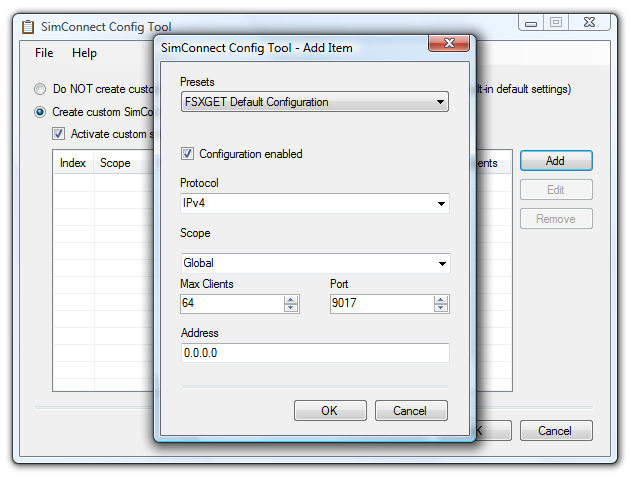
Task: Toggle the Configuration enabled checkbox
Action: 187,154
